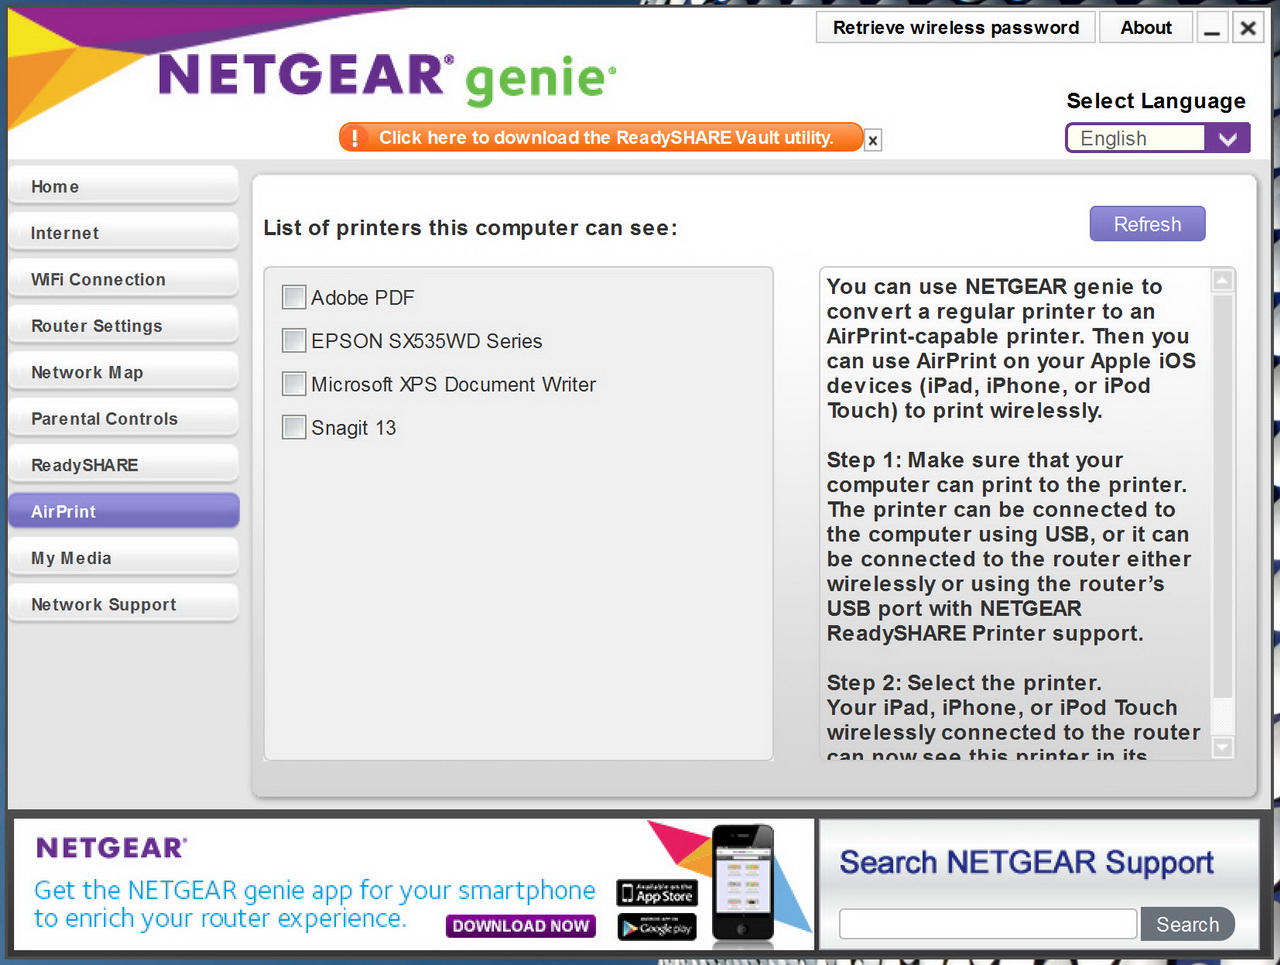Open My Media
Image resolution: width=1280 pixels, height=965 pixels.
pyautogui.click(x=124, y=558)
